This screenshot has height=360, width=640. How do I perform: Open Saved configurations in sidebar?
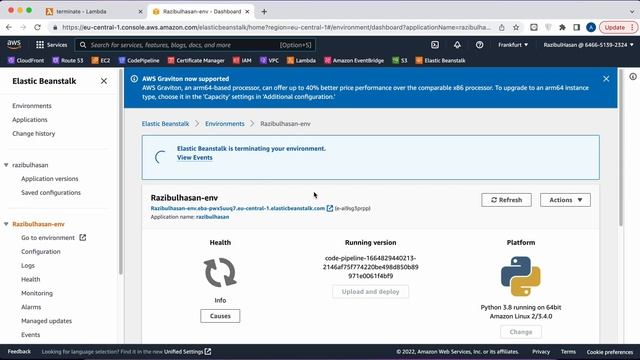tap(51, 193)
